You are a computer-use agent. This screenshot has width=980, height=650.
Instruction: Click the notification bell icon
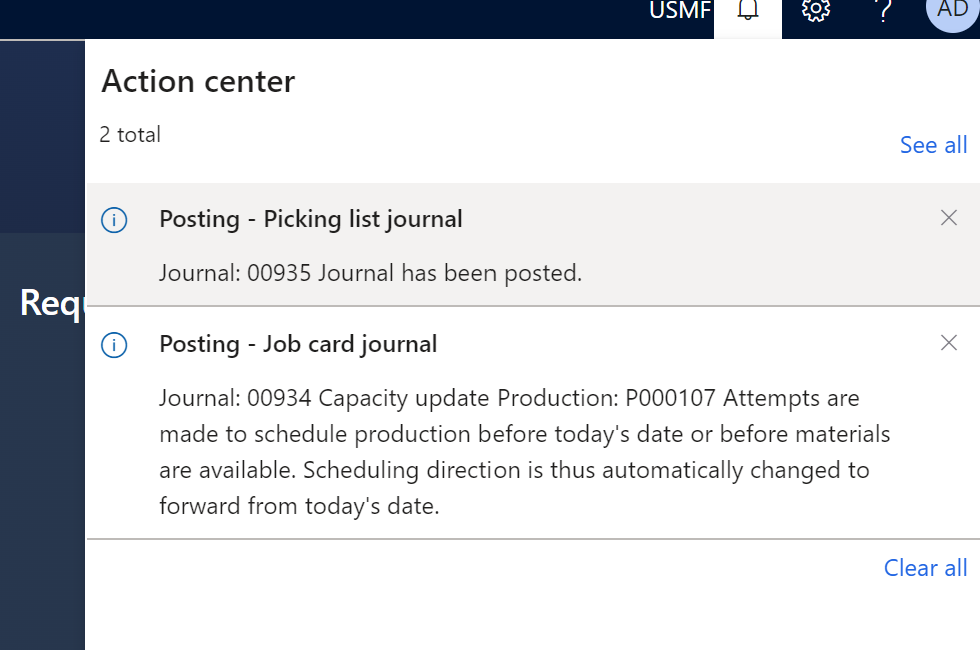tap(748, 11)
